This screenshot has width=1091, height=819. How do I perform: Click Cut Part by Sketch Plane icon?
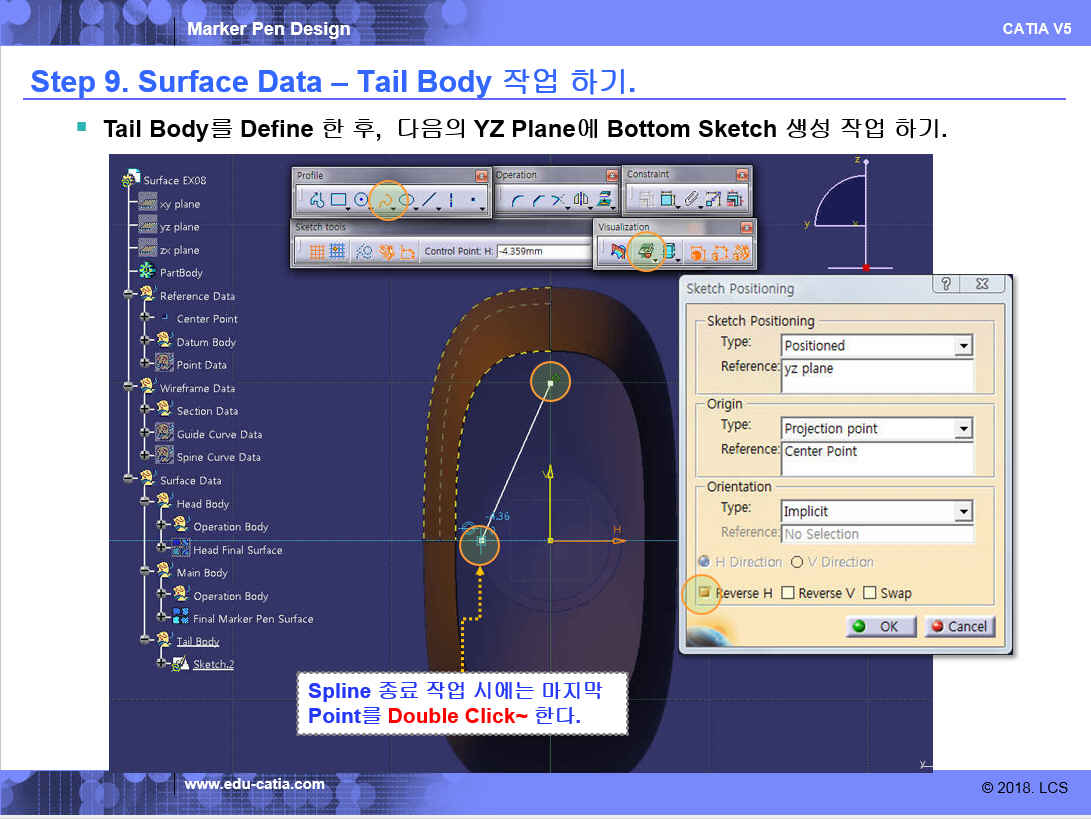point(646,252)
